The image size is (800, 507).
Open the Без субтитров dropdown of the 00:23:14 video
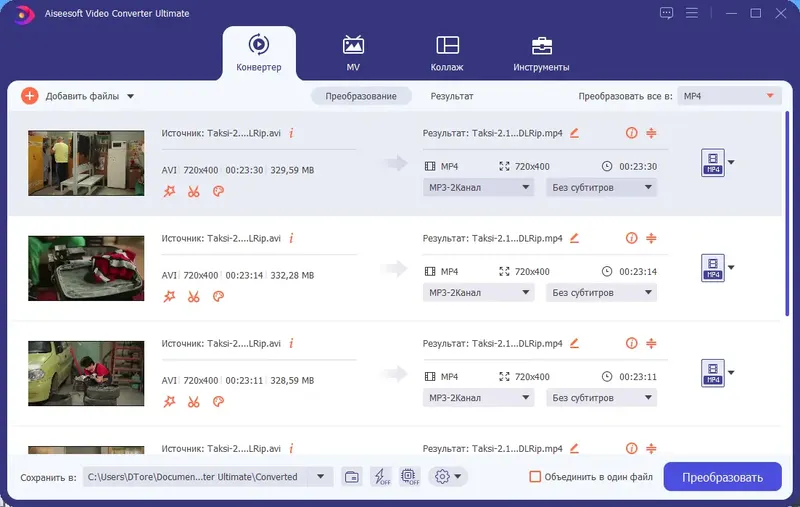coord(601,292)
